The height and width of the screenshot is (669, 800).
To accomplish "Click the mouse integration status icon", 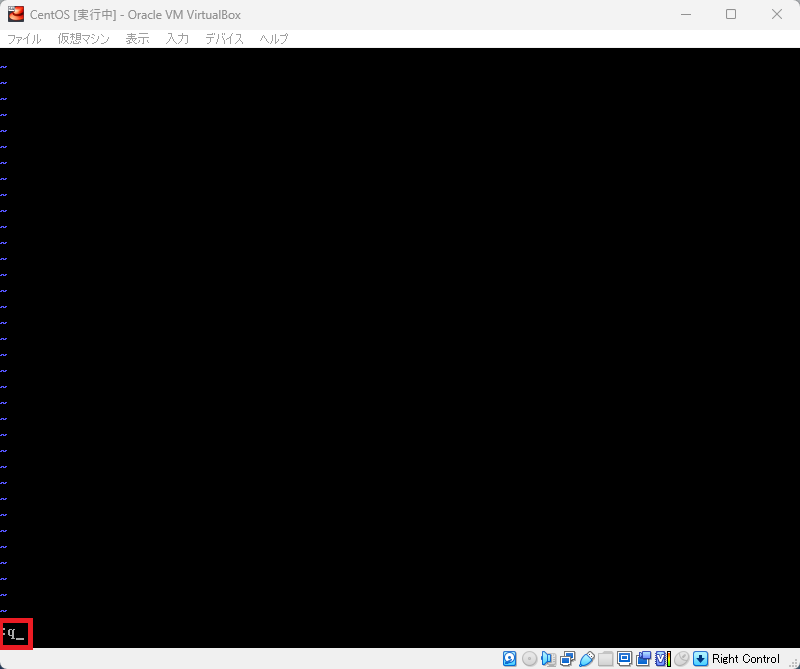I will pyautogui.click(x=682, y=659).
